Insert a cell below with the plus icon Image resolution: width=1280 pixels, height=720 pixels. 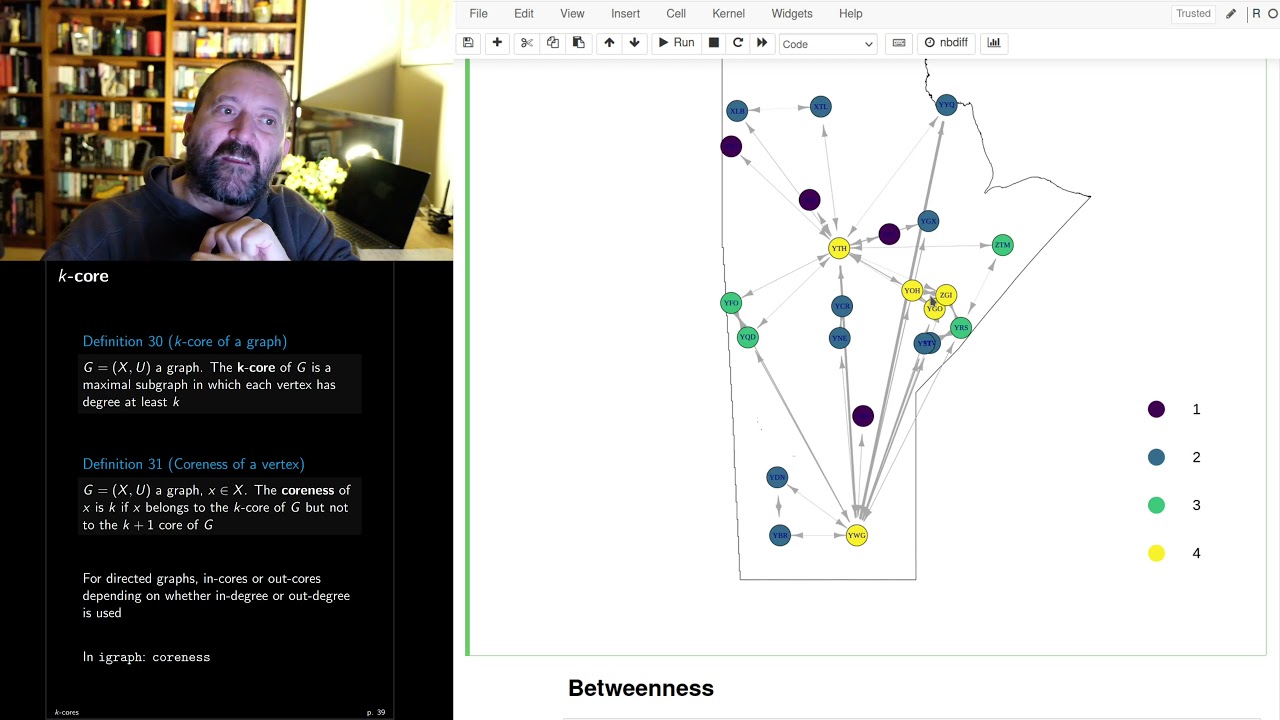point(497,43)
